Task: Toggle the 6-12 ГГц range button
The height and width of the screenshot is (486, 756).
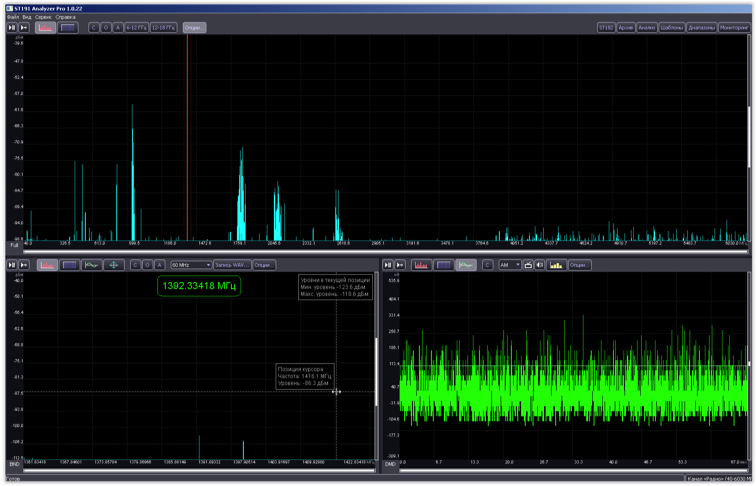Action: [137, 28]
